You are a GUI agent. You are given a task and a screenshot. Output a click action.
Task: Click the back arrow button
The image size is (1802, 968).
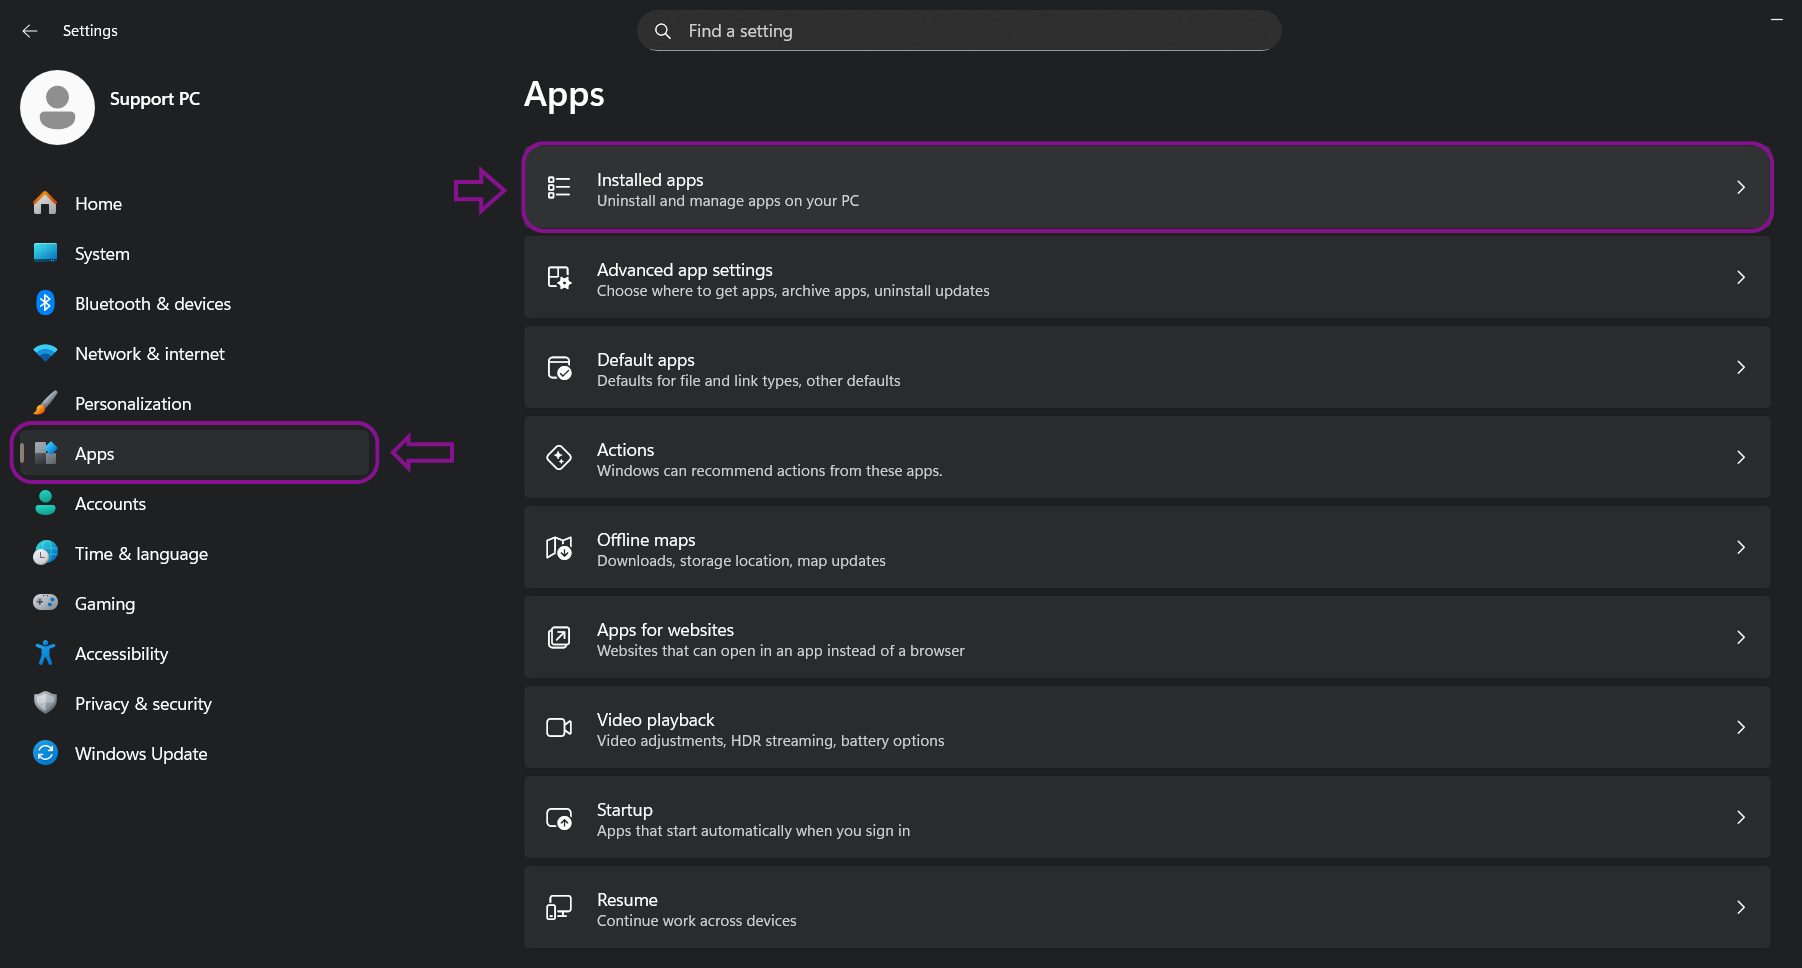(x=30, y=31)
